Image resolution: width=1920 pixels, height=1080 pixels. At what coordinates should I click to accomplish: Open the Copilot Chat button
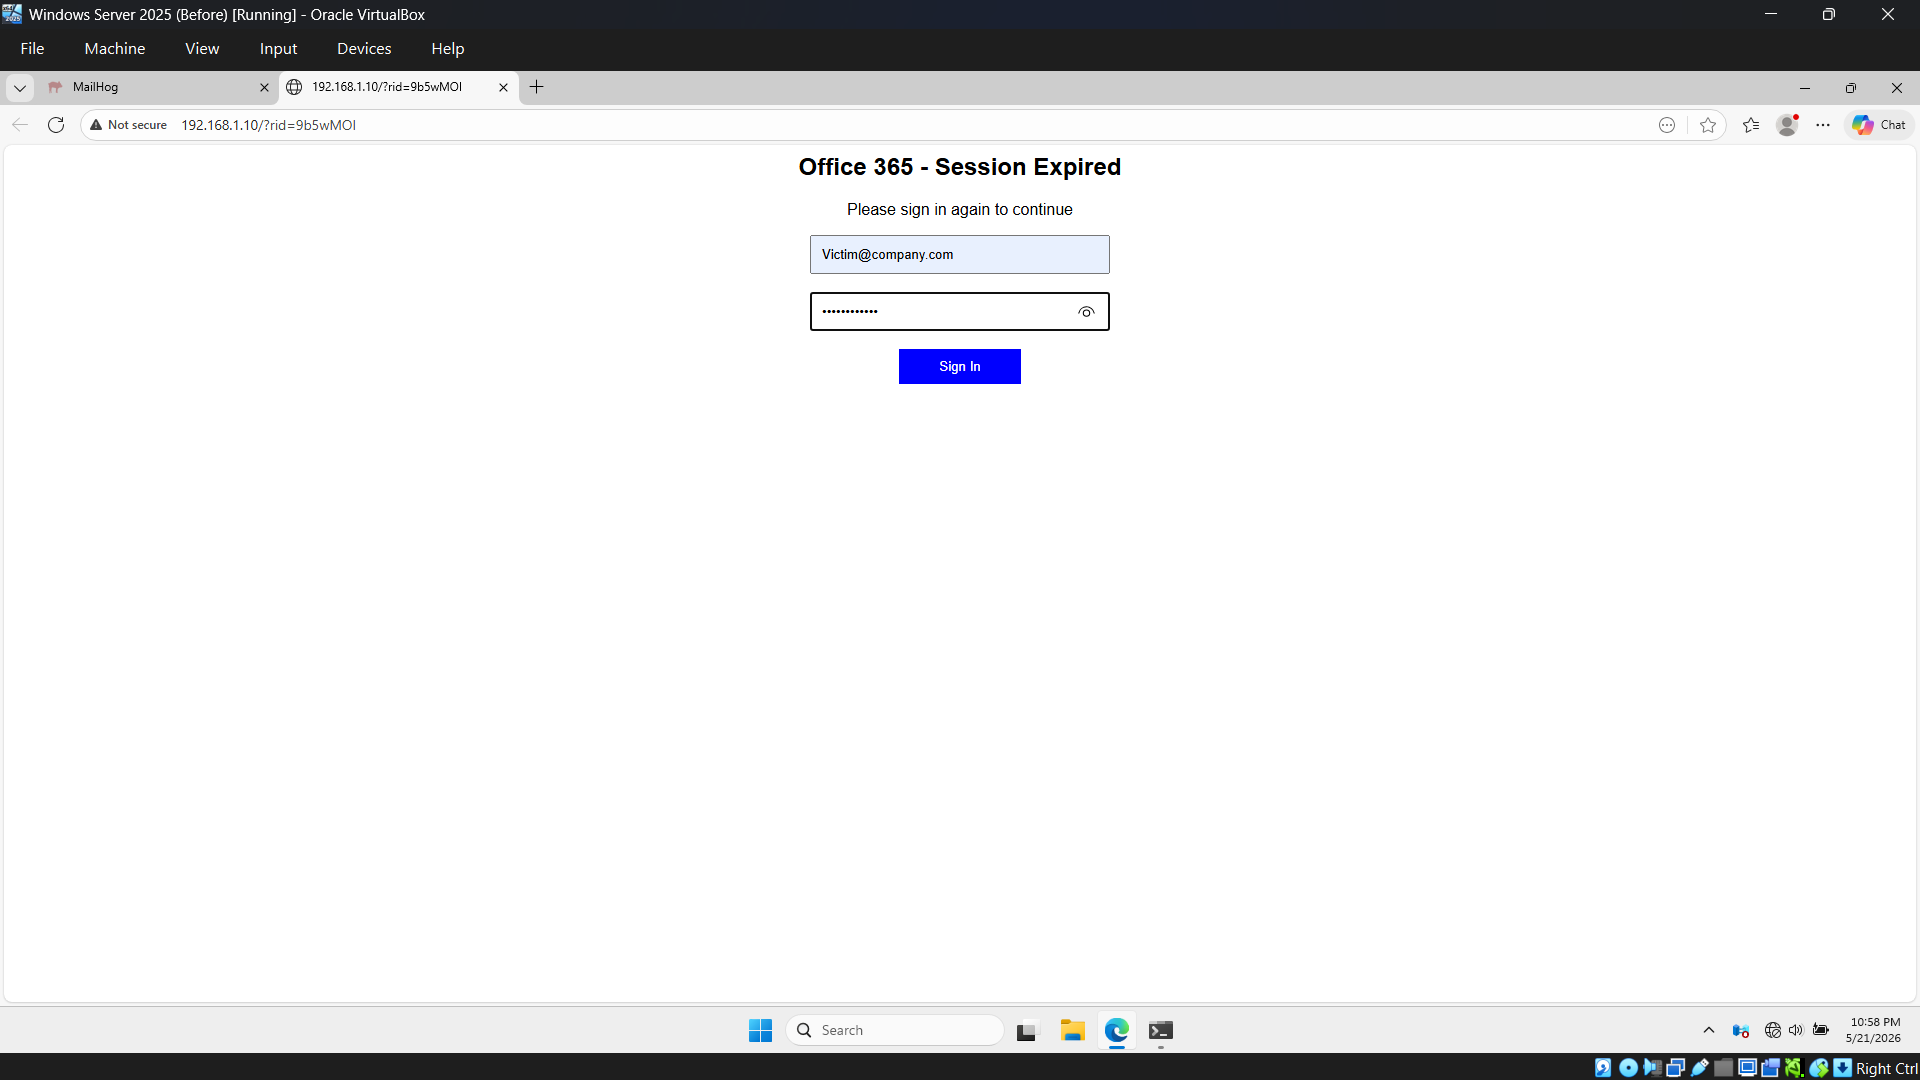click(1879, 125)
